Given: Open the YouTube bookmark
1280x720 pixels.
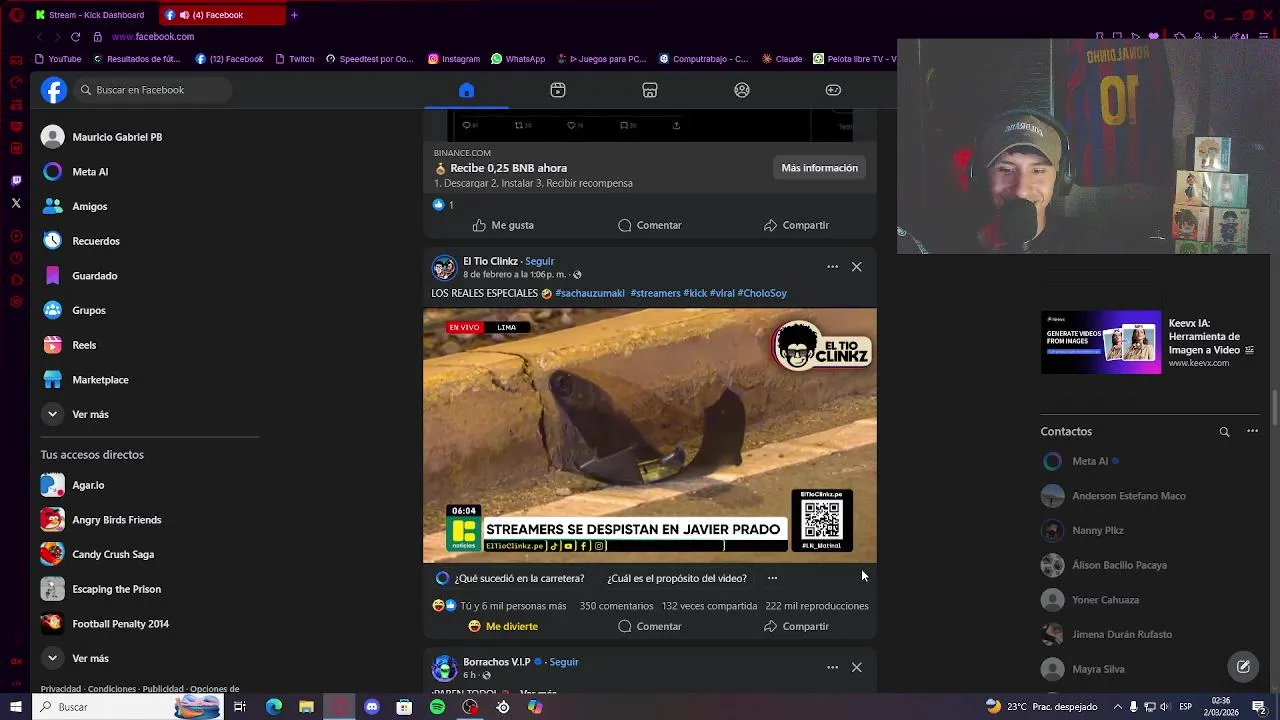Looking at the screenshot, I should coord(58,59).
